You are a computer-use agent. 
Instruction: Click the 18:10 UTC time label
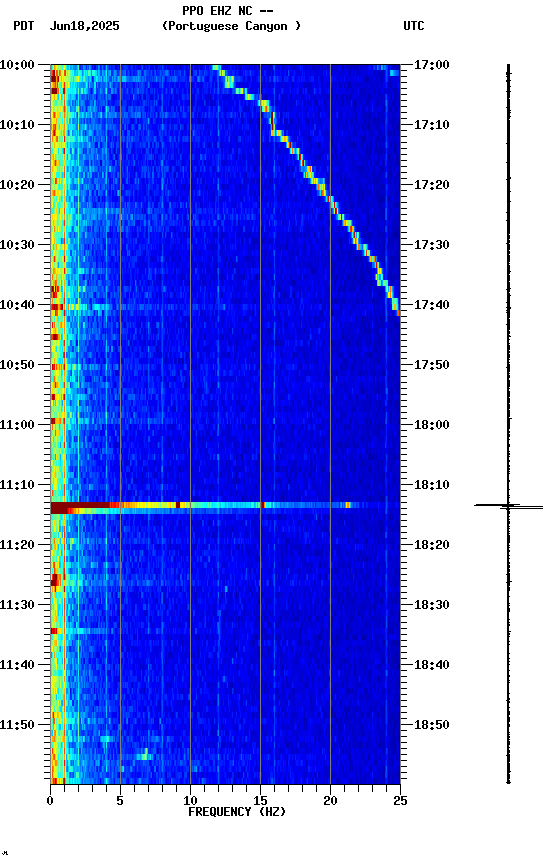pyautogui.click(x=432, y=485)
